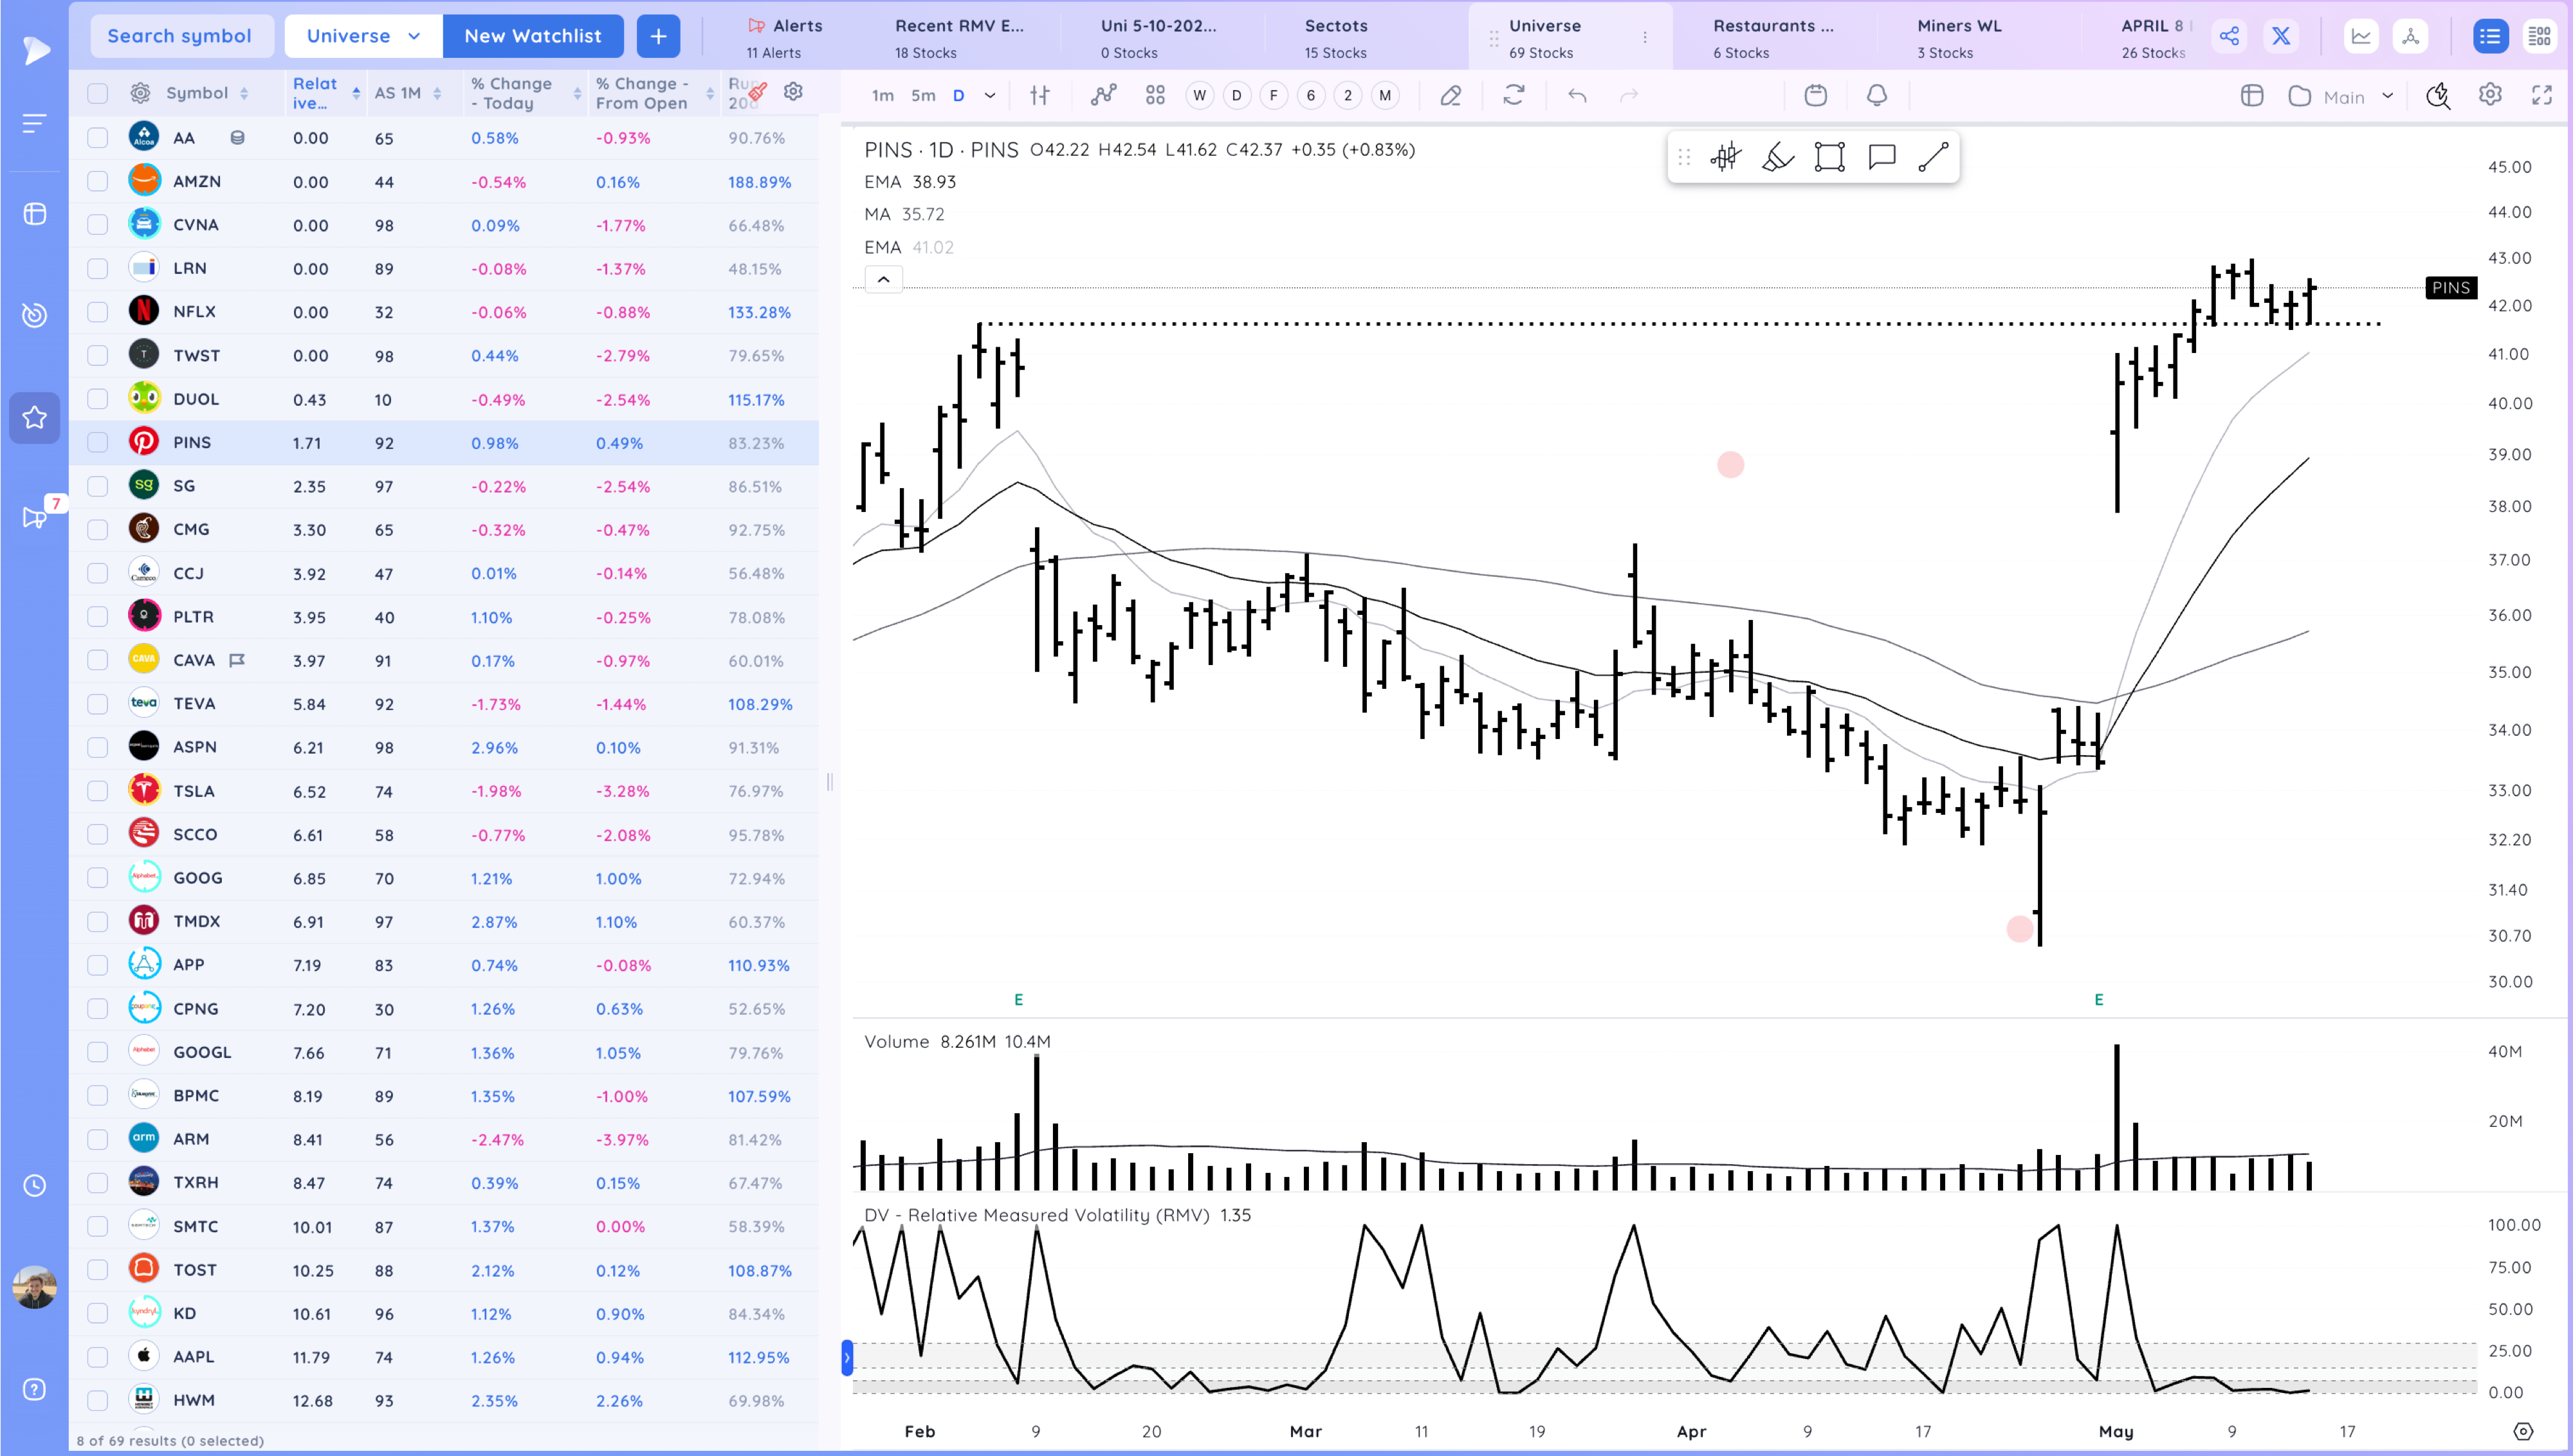Click the M monthly interval button
The height and width of the screenshot is (1456, 2573).
click(1384, 96)
